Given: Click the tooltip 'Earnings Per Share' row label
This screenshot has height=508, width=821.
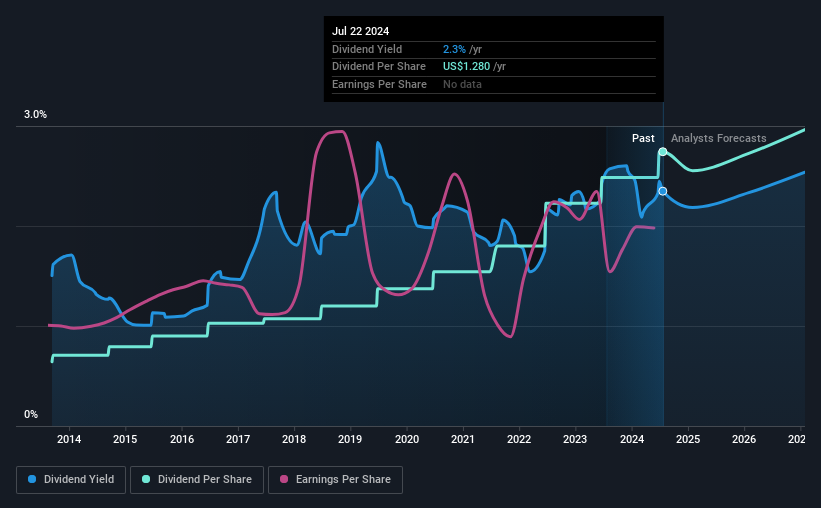Looking at the screenshot, I should 379,84.
